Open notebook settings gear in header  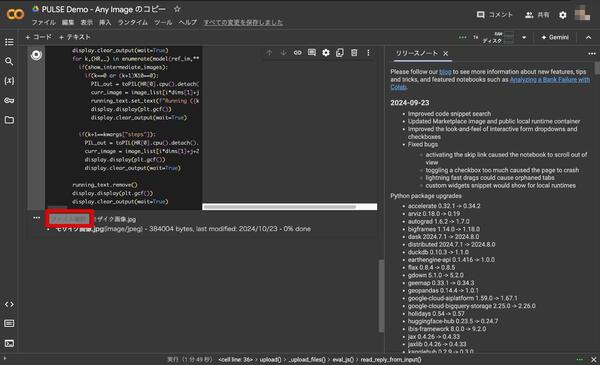click(562, 15)
